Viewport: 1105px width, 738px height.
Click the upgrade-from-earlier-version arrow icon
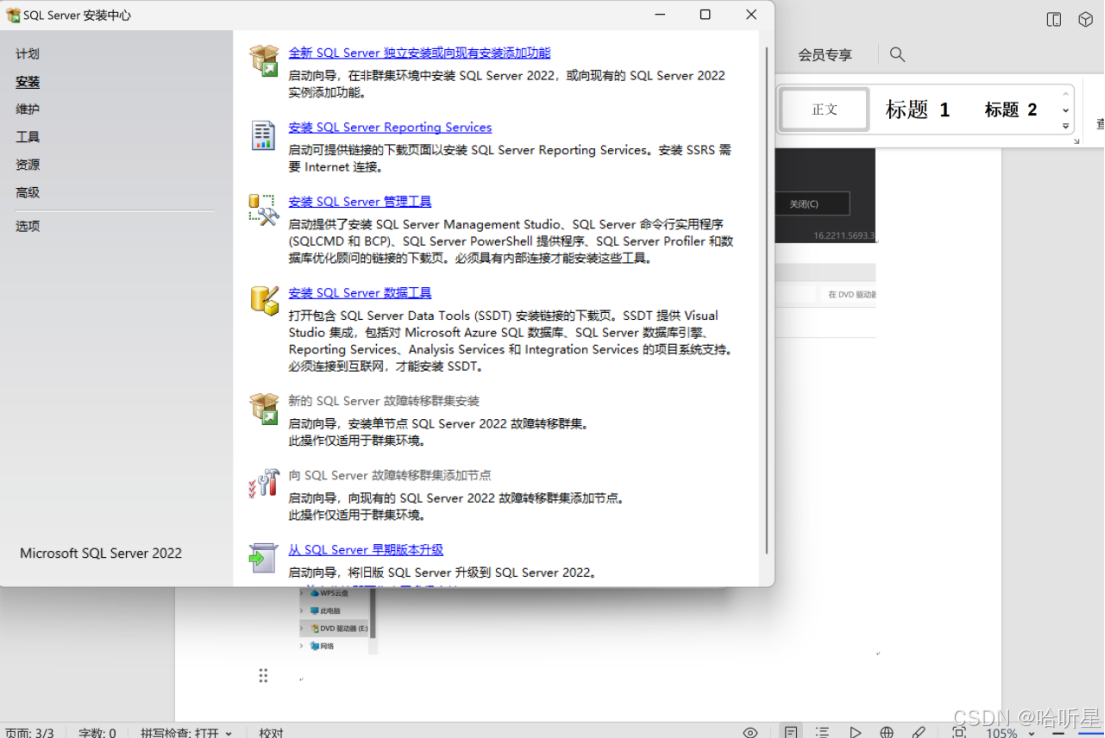pos(263,558)
